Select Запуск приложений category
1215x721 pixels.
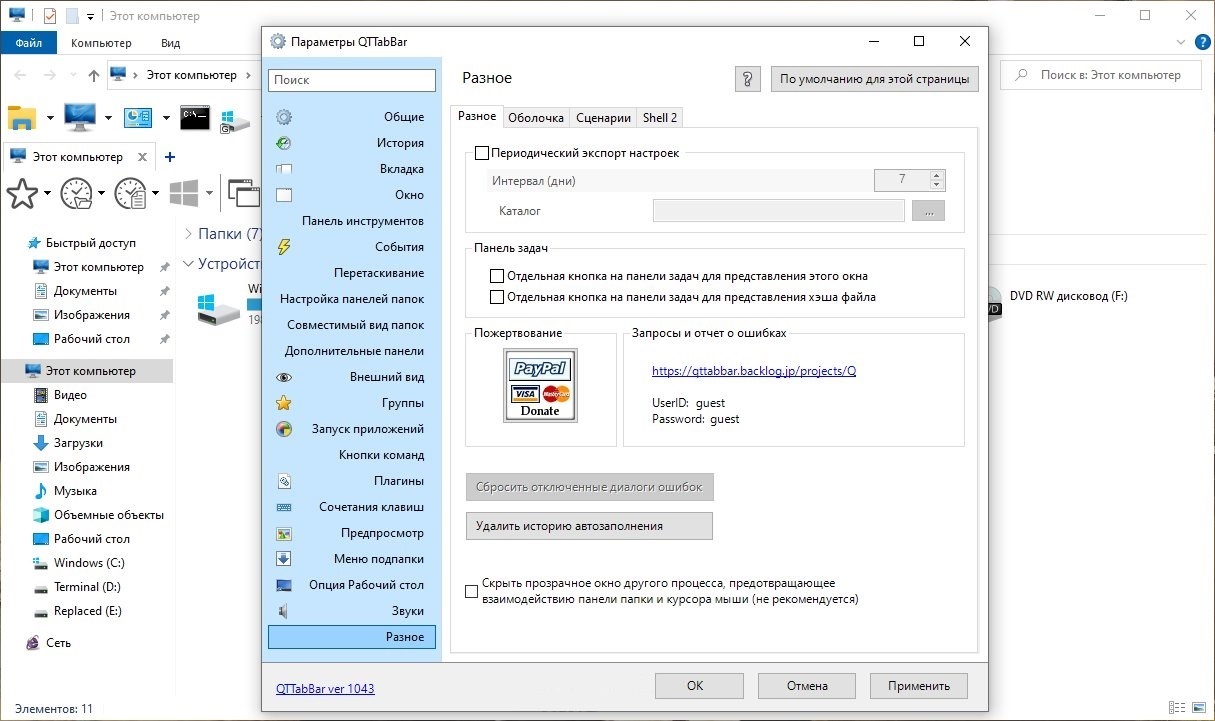point(352,429)
